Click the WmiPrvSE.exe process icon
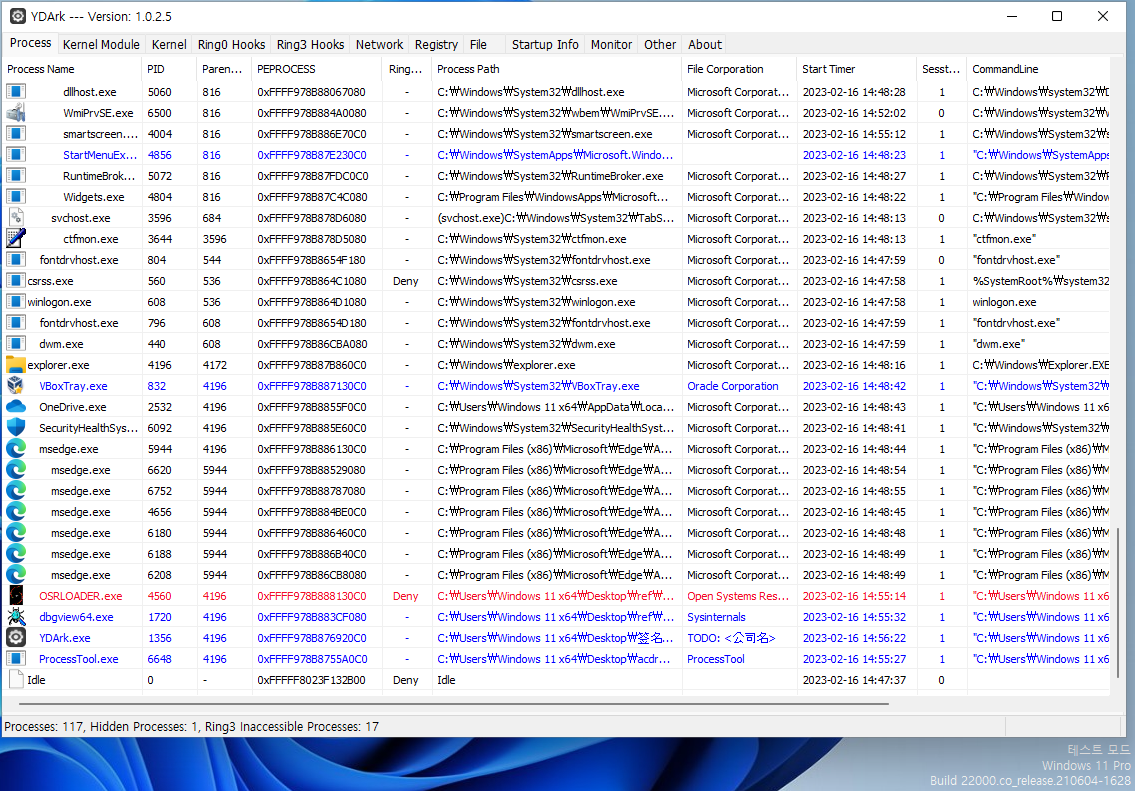Screen dimensions: 1135x791 tap(16, 112)
